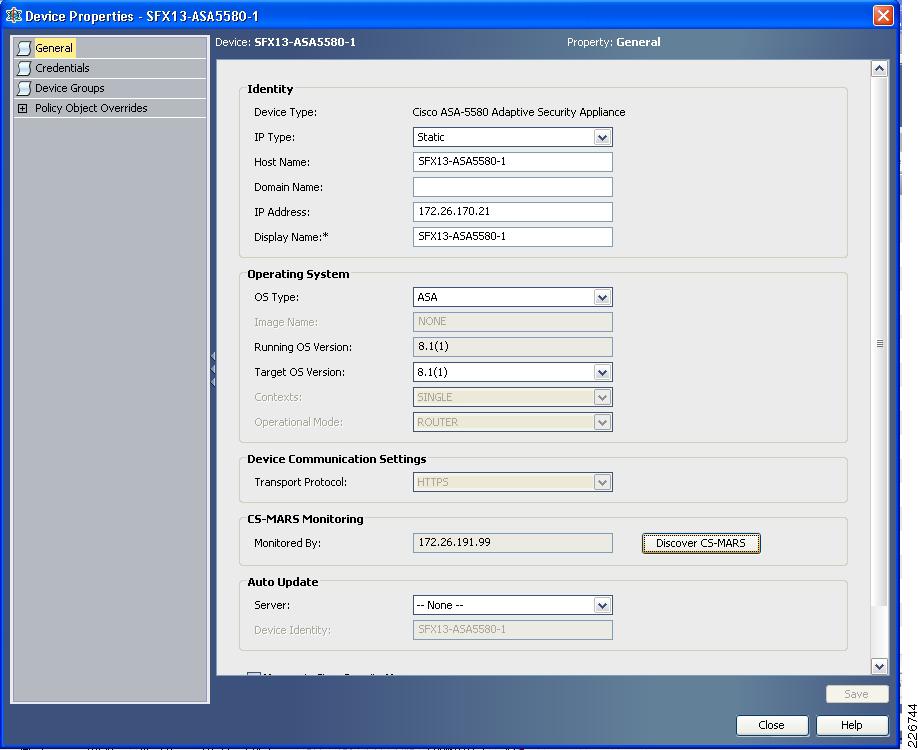Click the scroll down arrow
This screenshot has width=918, height=750.
pyautogui.click(x=879, y=666)
